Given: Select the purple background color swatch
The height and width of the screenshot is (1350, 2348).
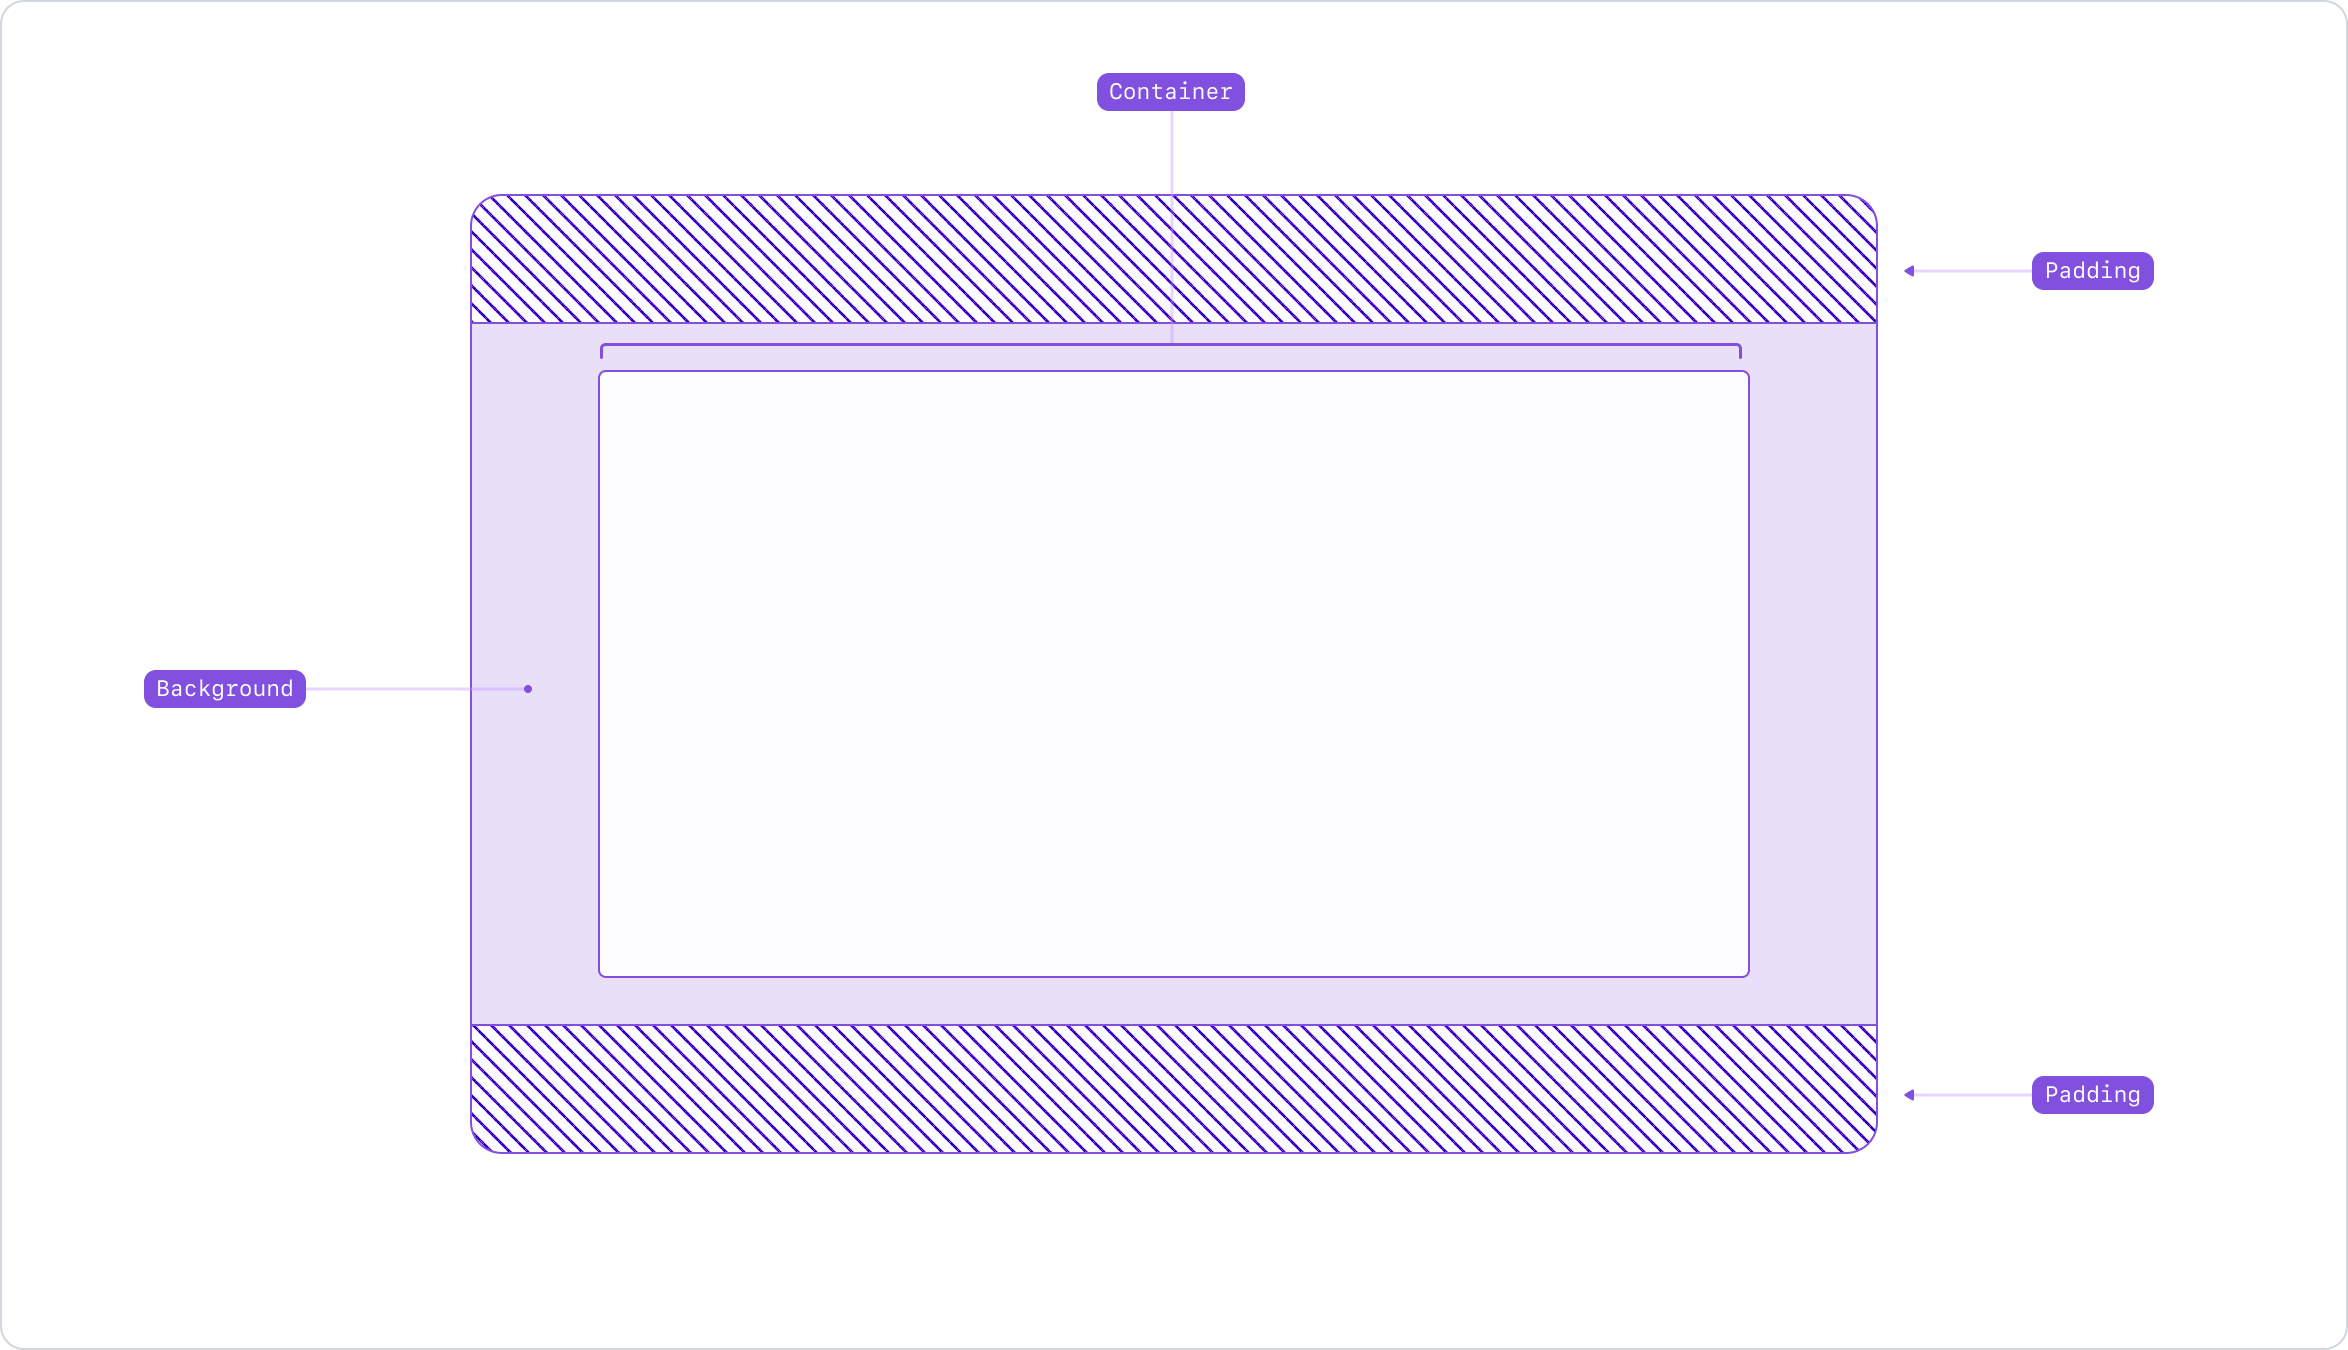Looking at the screenshot, I should [x=526, y=689].
